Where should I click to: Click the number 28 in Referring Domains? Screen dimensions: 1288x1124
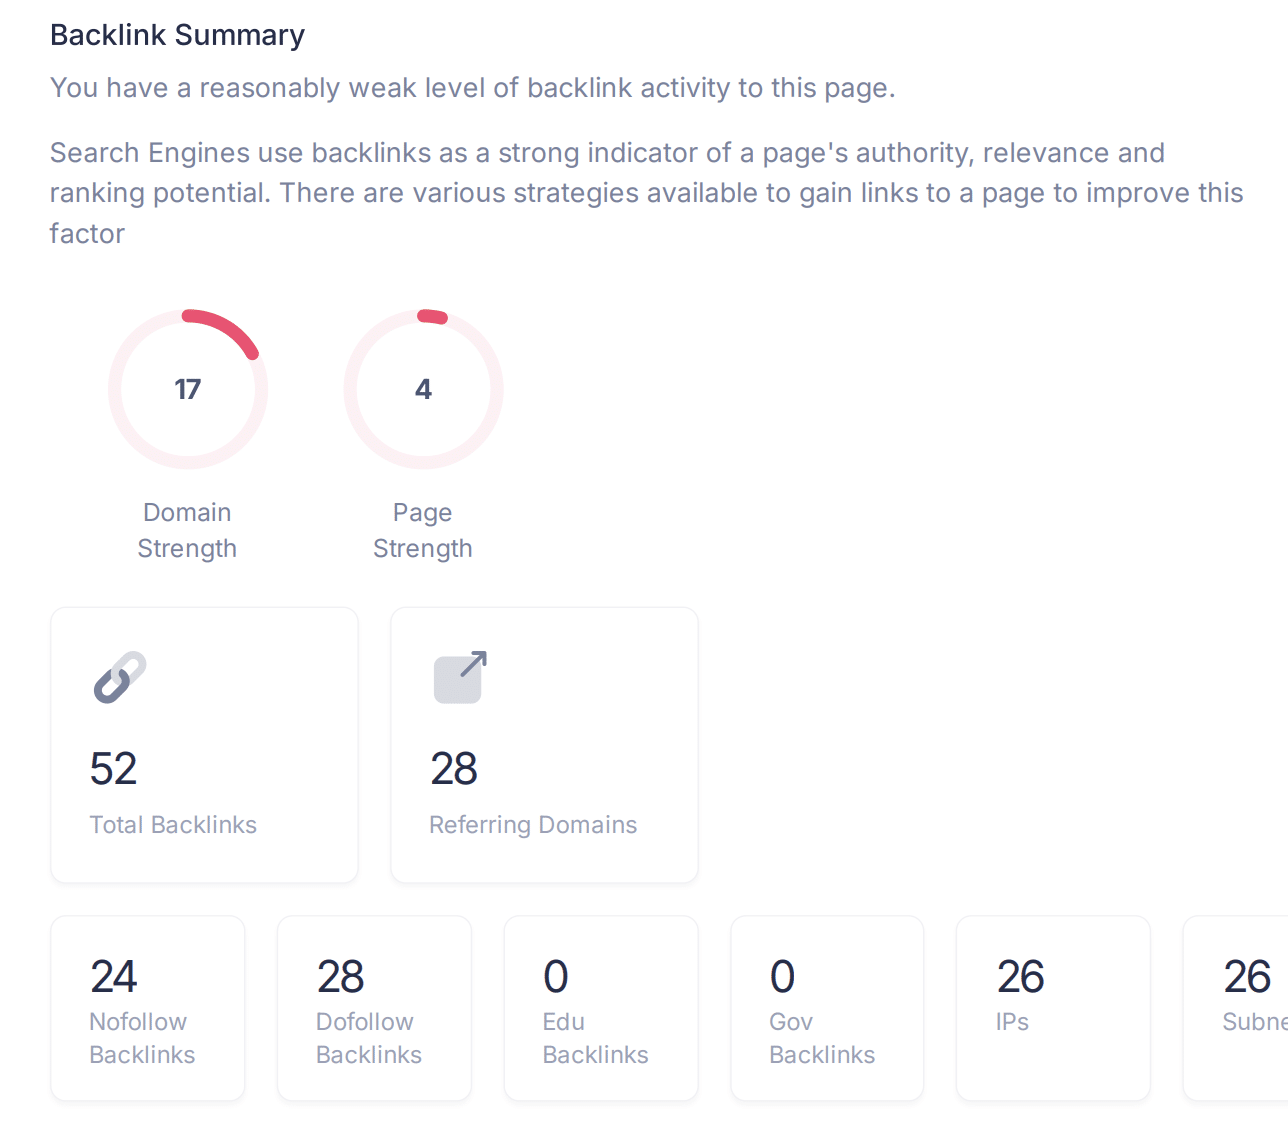click(454, 769)
